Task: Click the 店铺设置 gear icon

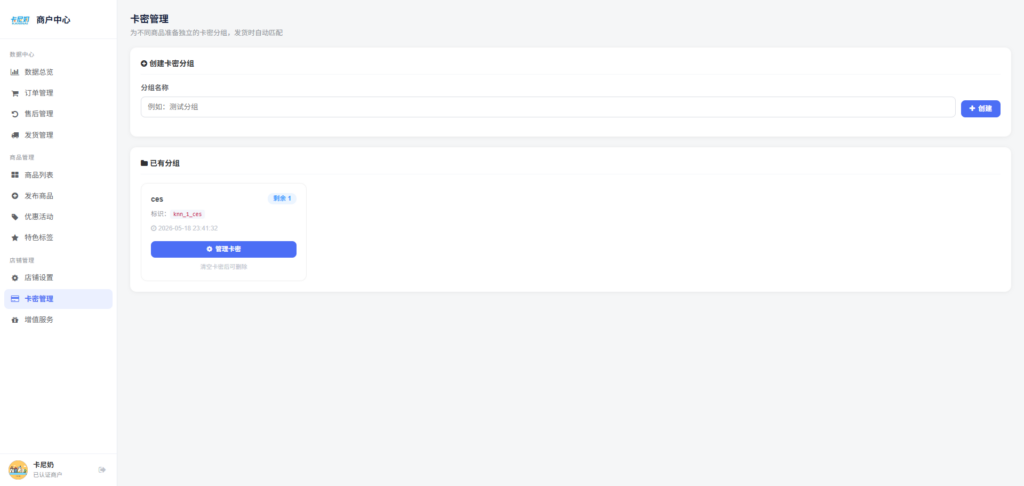Action: tap(15, 278)
